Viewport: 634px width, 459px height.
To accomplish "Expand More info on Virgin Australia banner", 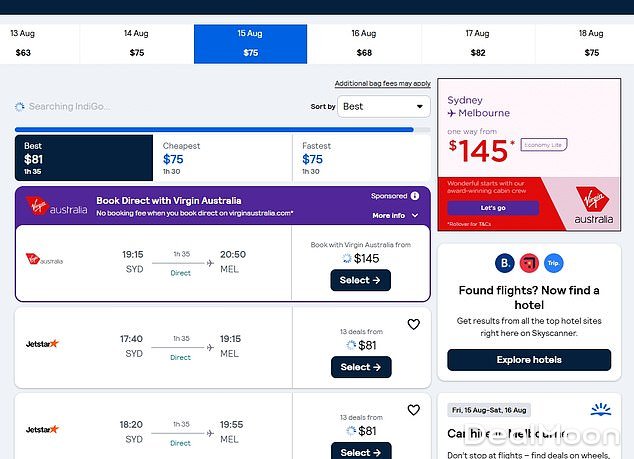I will point(393,215).
